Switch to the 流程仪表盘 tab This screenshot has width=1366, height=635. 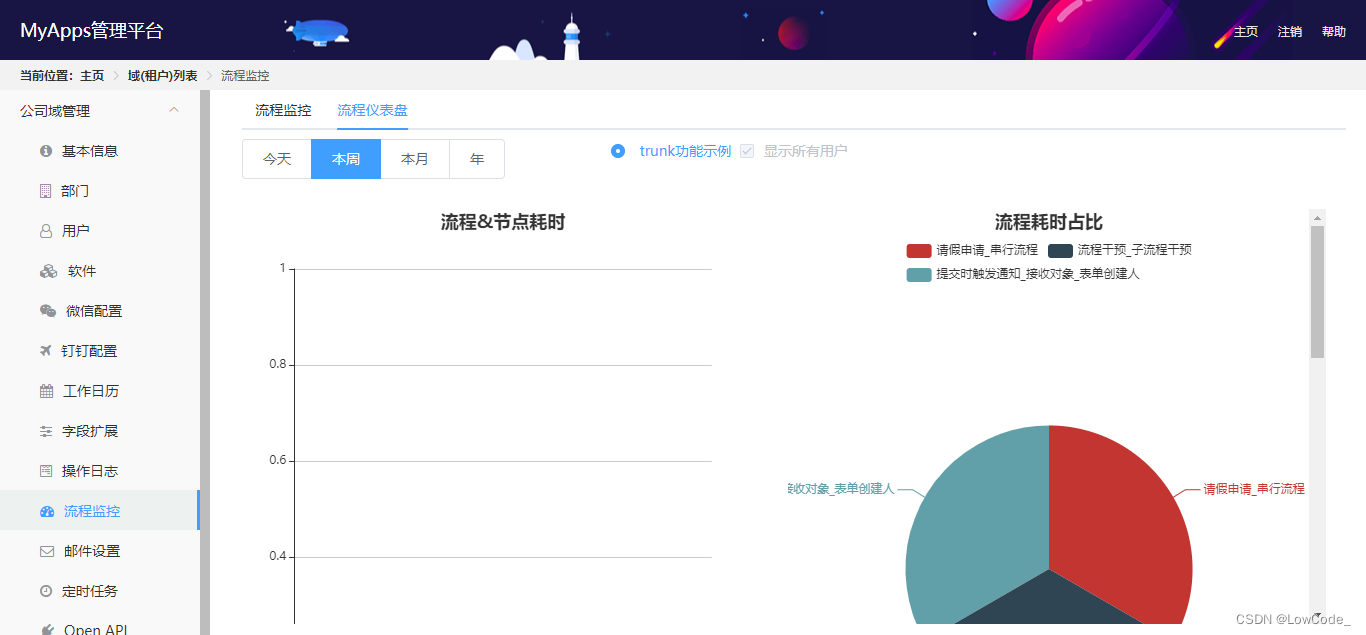click(372, 110)
